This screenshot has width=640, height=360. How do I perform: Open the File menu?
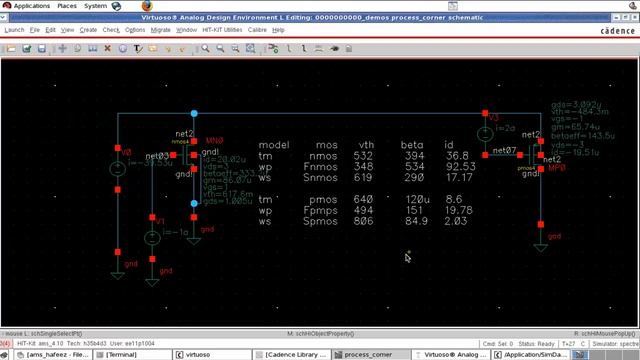coord(35,30)
